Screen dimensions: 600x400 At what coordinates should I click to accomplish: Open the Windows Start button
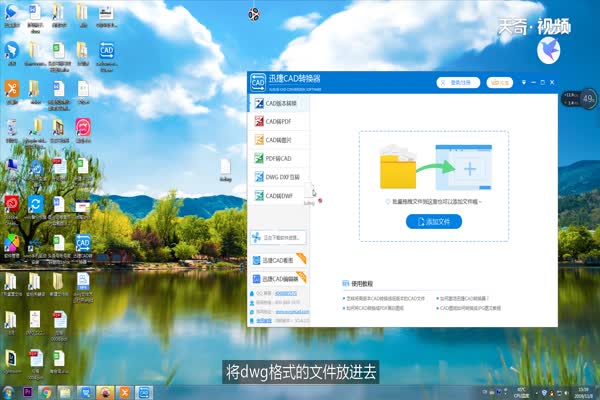pos(8,393)
